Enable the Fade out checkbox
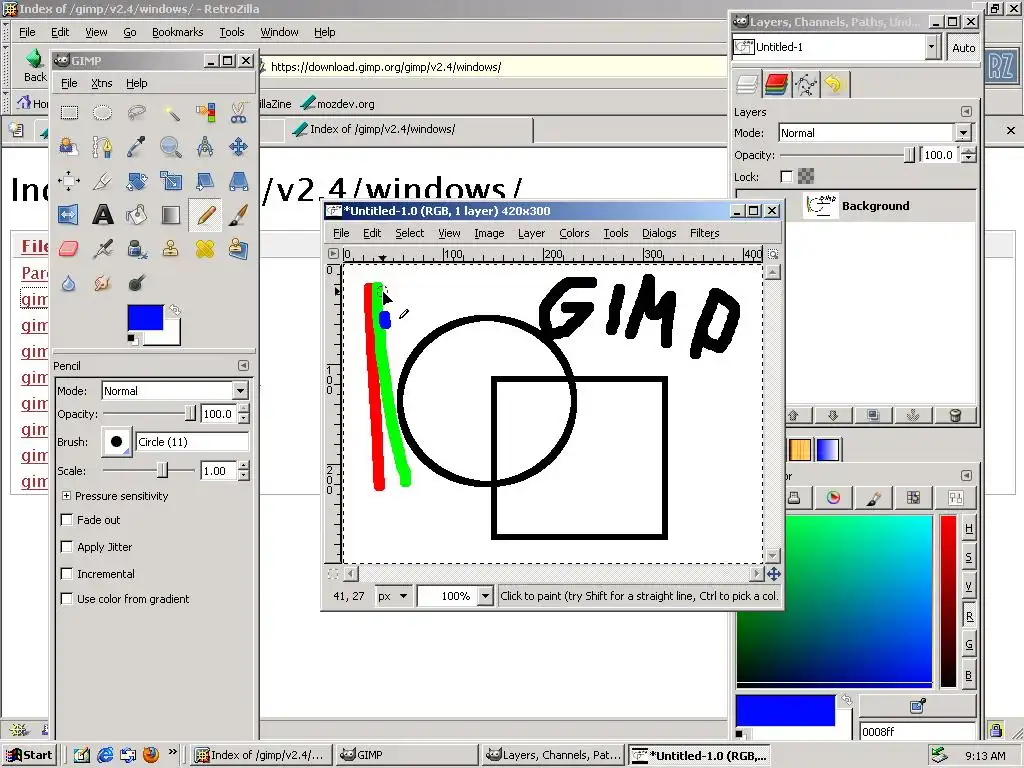The width and height of the screenshot is (1024, 768). (x=67, y=520)
